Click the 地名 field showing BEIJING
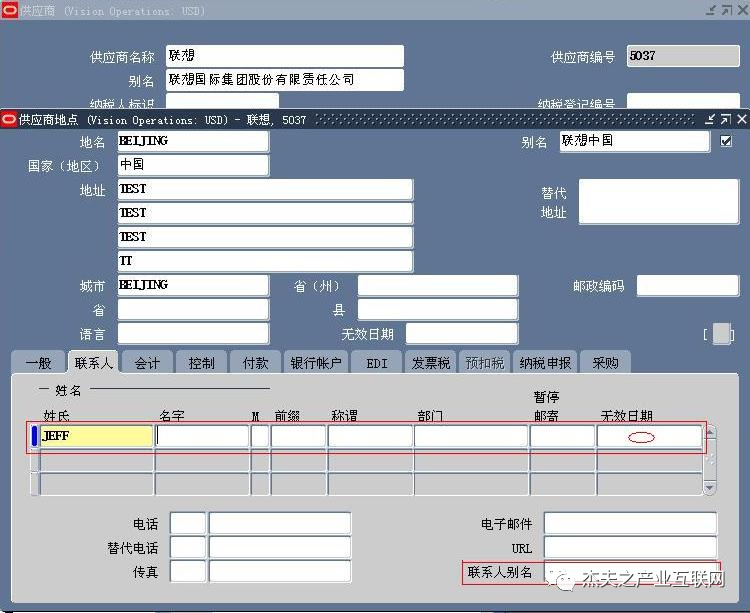The width and height of the screenshot is (750, 613). click(x=193, y=141)
